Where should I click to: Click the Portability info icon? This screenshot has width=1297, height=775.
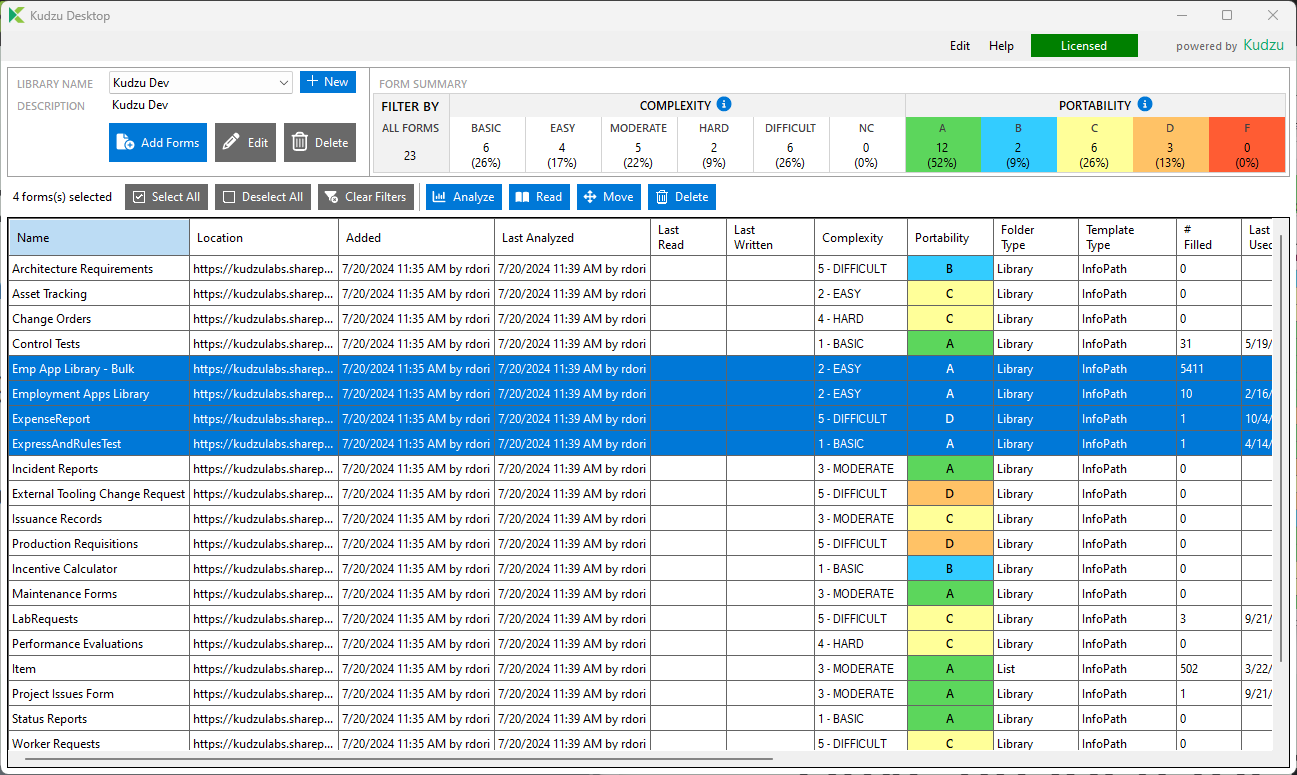tap(1145, 104)
